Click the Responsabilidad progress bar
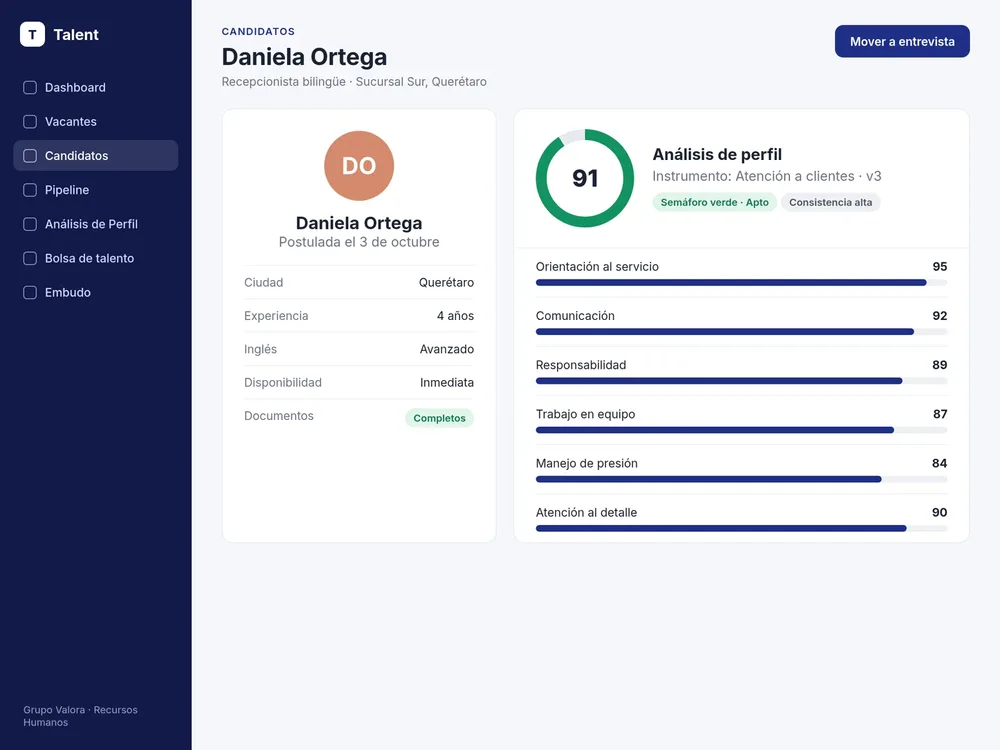The width and height of the screenshot is (1000, 750). pyautogui.click(x=741, y=381)
